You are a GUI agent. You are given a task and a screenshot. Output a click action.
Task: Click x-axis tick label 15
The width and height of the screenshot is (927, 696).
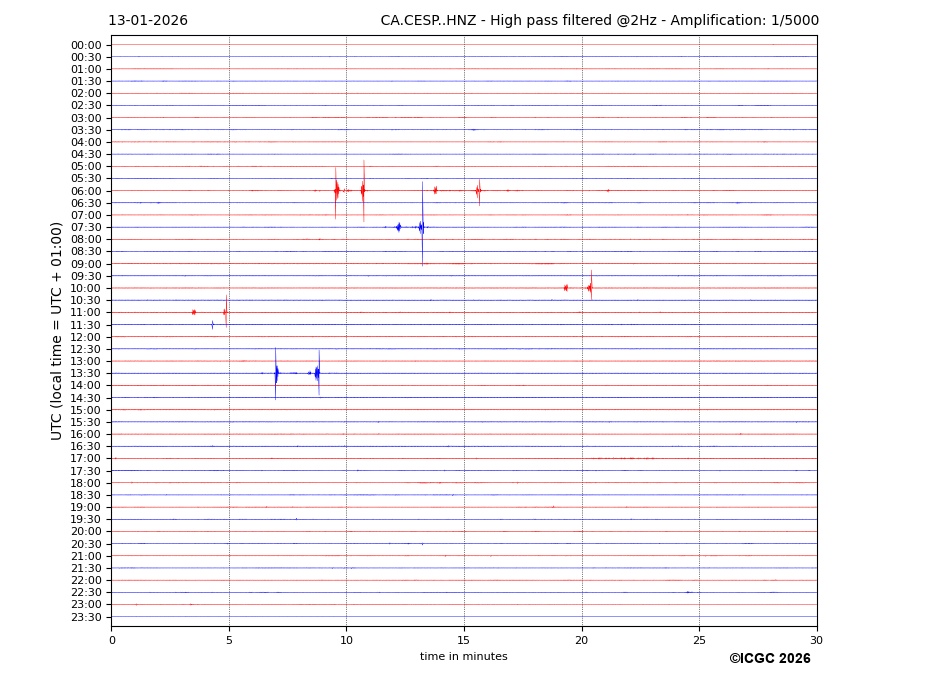tap(464, 640)
